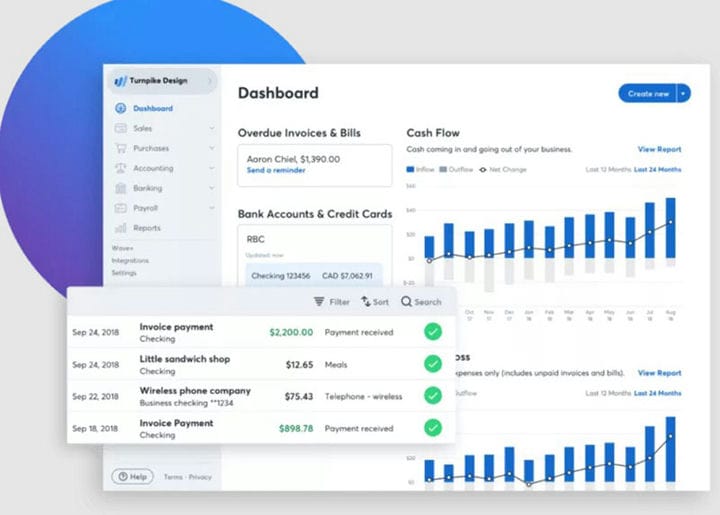The width and height of the screenshot is (720, 515).
Task: Click the gray Outflow legend swatch
Action: (x=443, y=169)
